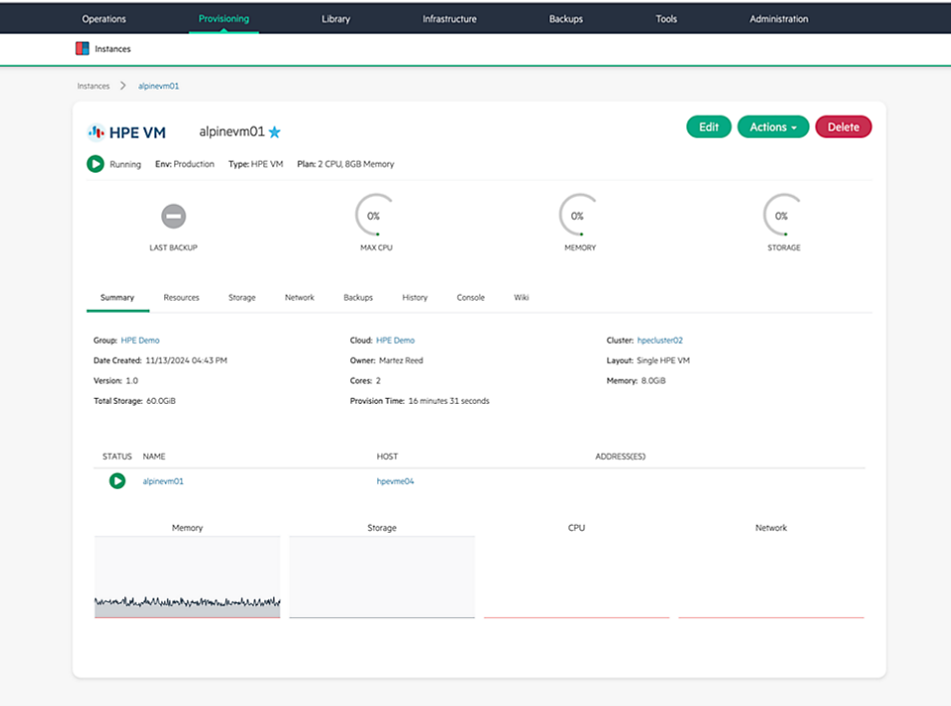Click the green play status icon in alpinevm01 row
This screenshot has width=951, height=706.
117,481
